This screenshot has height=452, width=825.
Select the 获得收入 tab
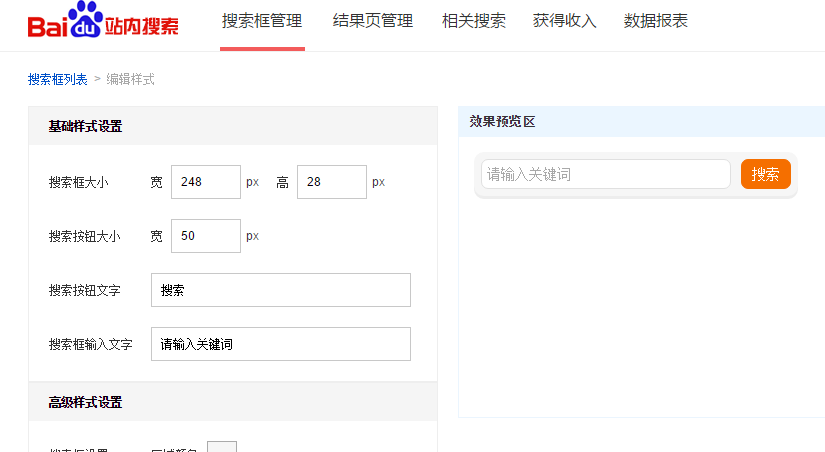564,21
